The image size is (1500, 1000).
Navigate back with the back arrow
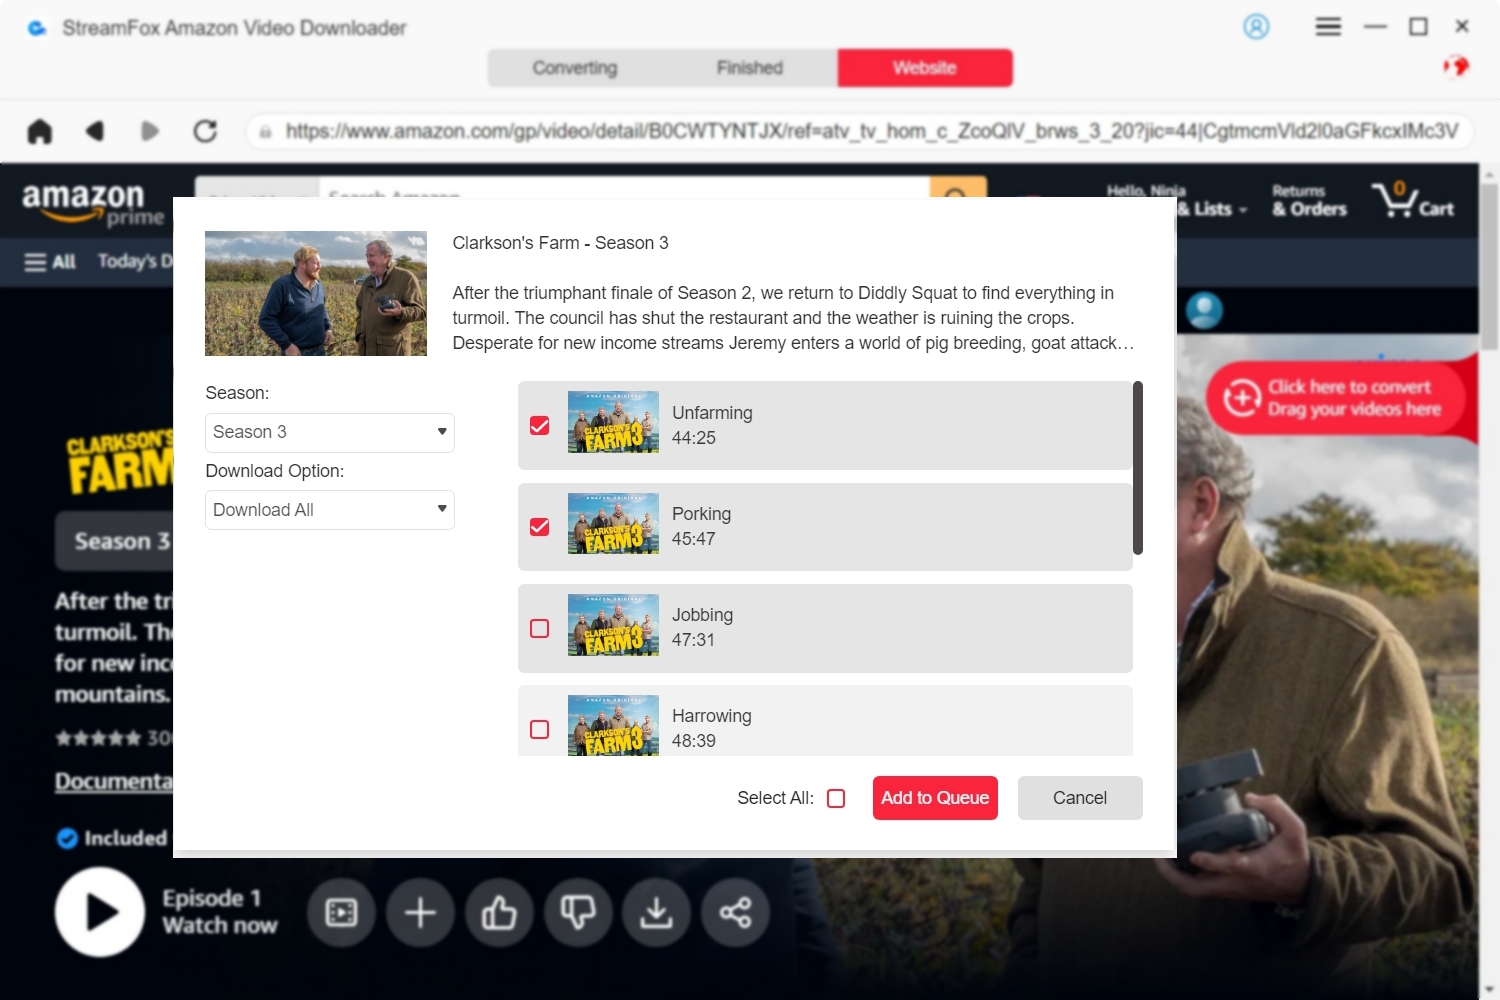pyautogui.click(x=95, y=131)
